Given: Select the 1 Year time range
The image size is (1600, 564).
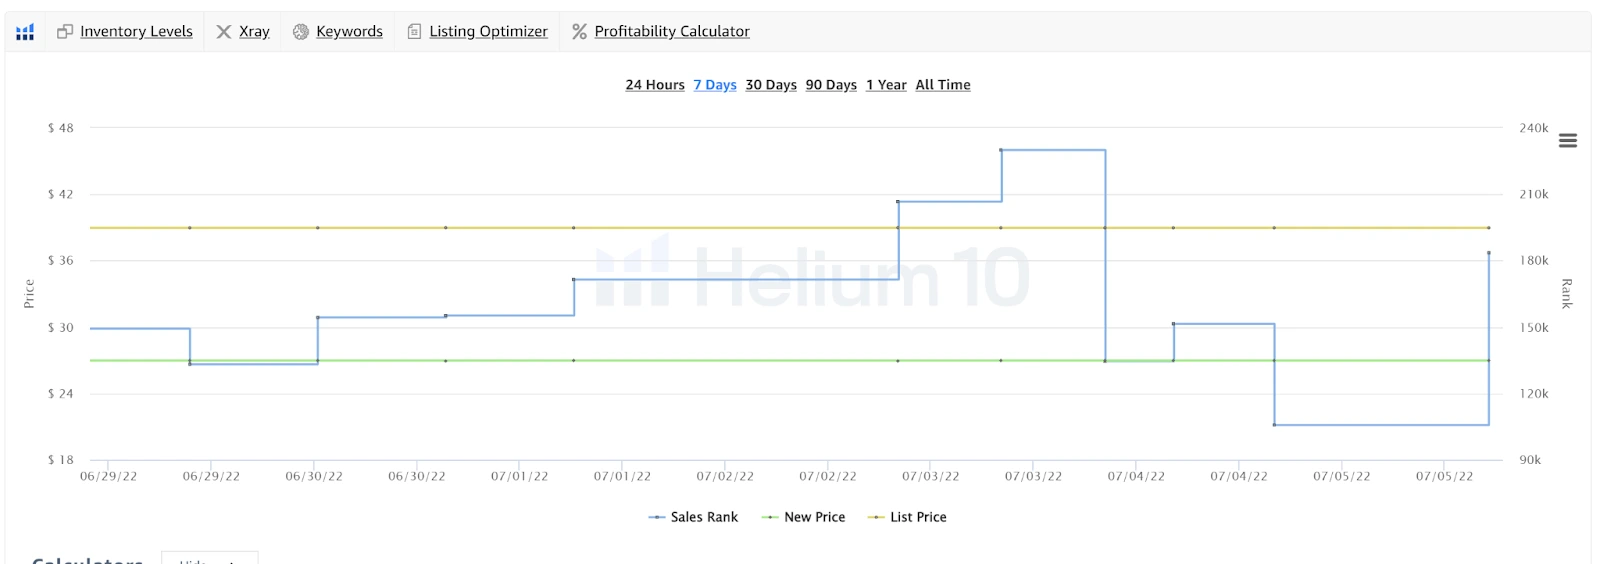Looking at the screenshot, I should pos(886,85).
